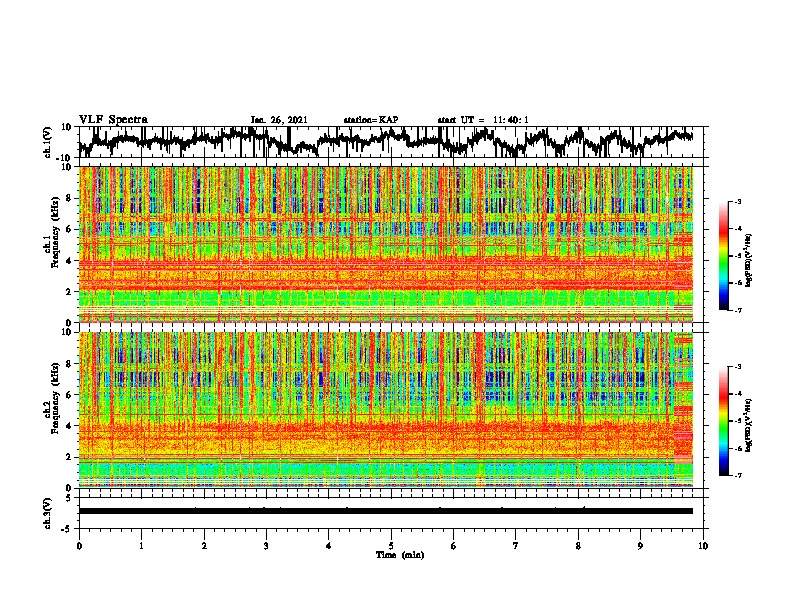Image resolution: width=792 pixels, height=612 pixels.
Task: Click time axis tick label "3"
Action: pyautogui.click(x=266, y=546)
